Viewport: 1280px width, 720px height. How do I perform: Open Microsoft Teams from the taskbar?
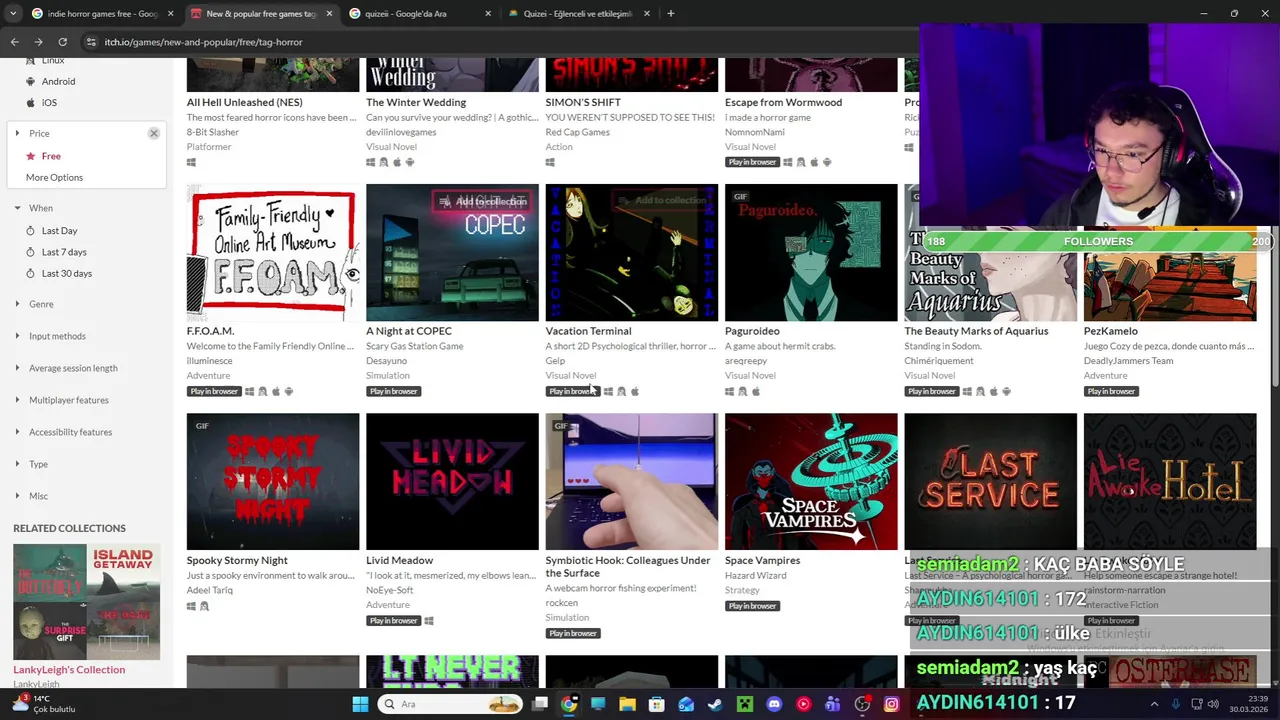[832, 704]
